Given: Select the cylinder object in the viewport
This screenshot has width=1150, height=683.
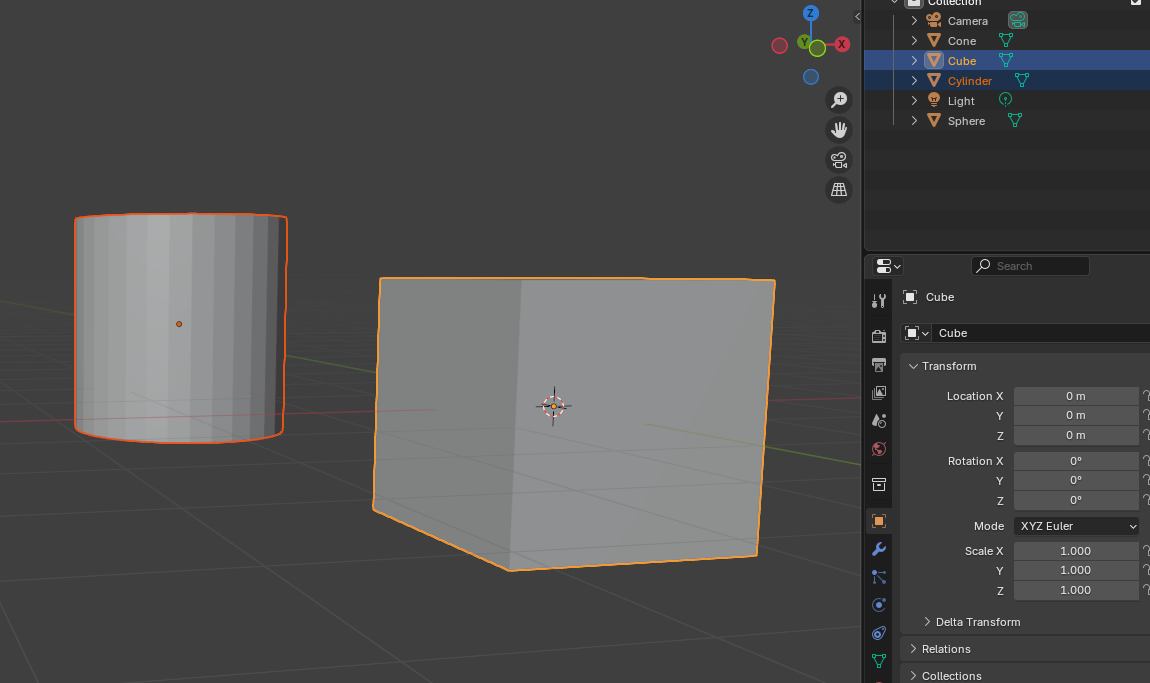Looking at the screenshot, I should point(180,328).
